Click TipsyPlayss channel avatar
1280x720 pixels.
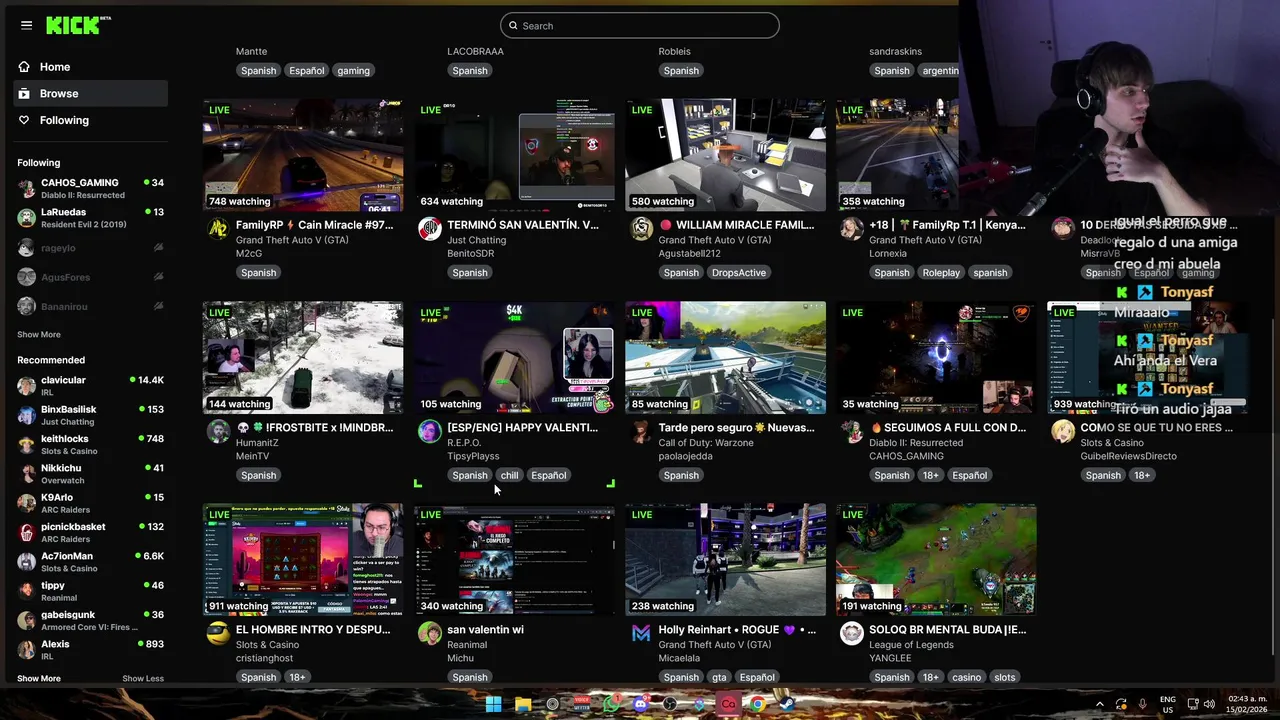pyautogui.click(x=429, y=431)
